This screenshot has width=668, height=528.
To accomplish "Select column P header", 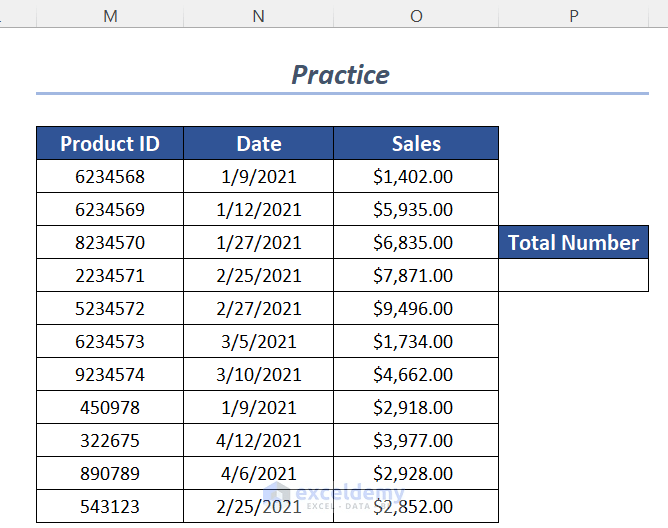I will click(x=573, y=15).
